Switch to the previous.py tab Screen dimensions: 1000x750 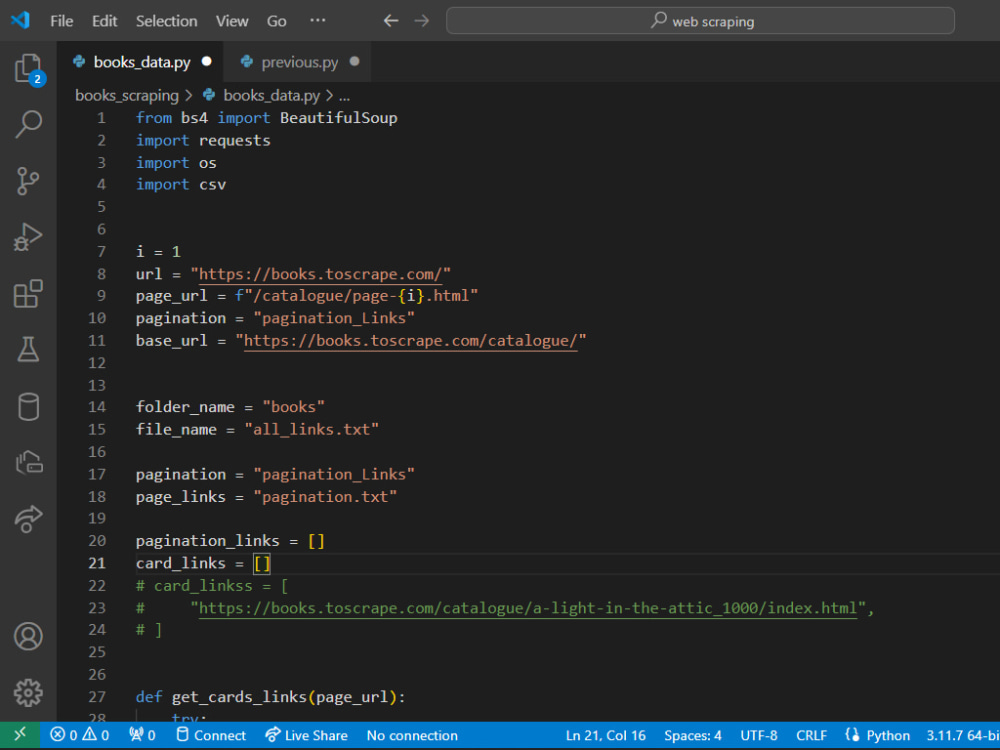298,62
